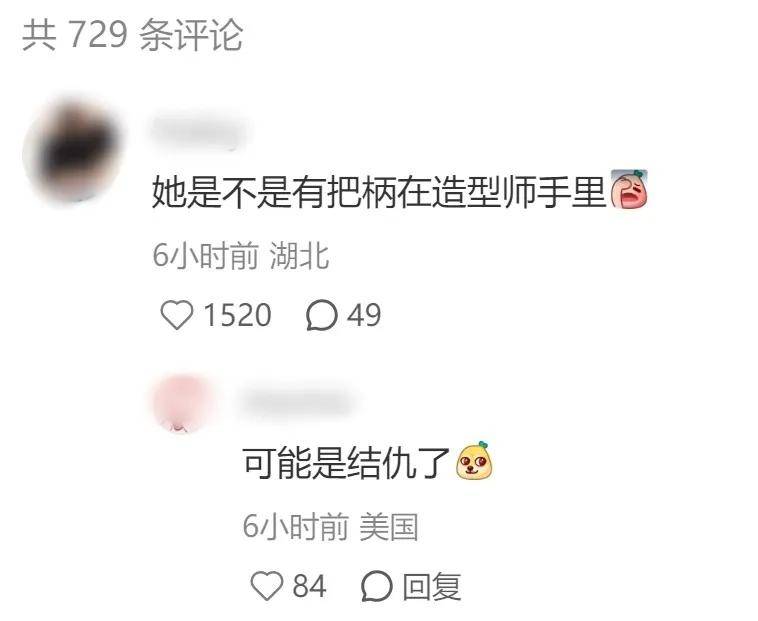This screenshot has height=621, width=758.
Task: Tap the 6小时前 湖北 timestamp
Action: coord(241,255)
